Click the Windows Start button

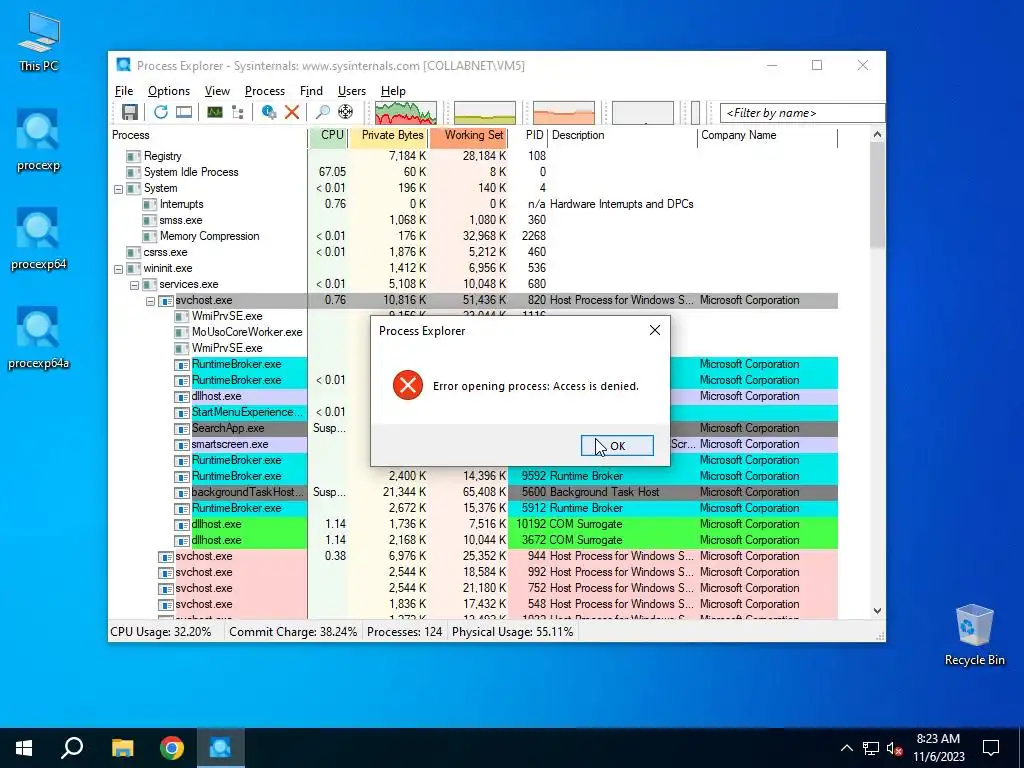[24, 748]
